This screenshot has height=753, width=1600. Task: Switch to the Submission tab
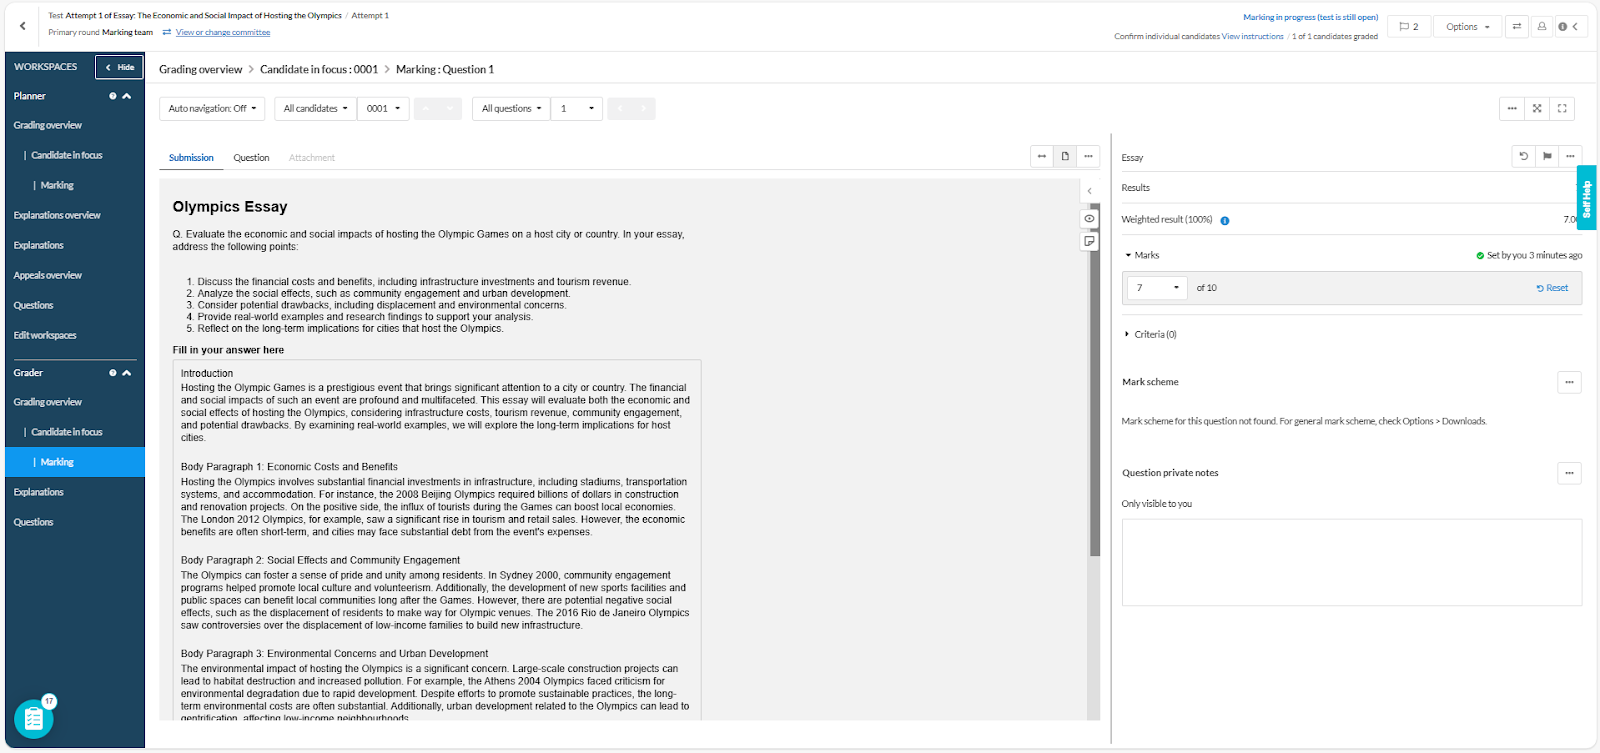pyautogui.click(x=191, y=158)
